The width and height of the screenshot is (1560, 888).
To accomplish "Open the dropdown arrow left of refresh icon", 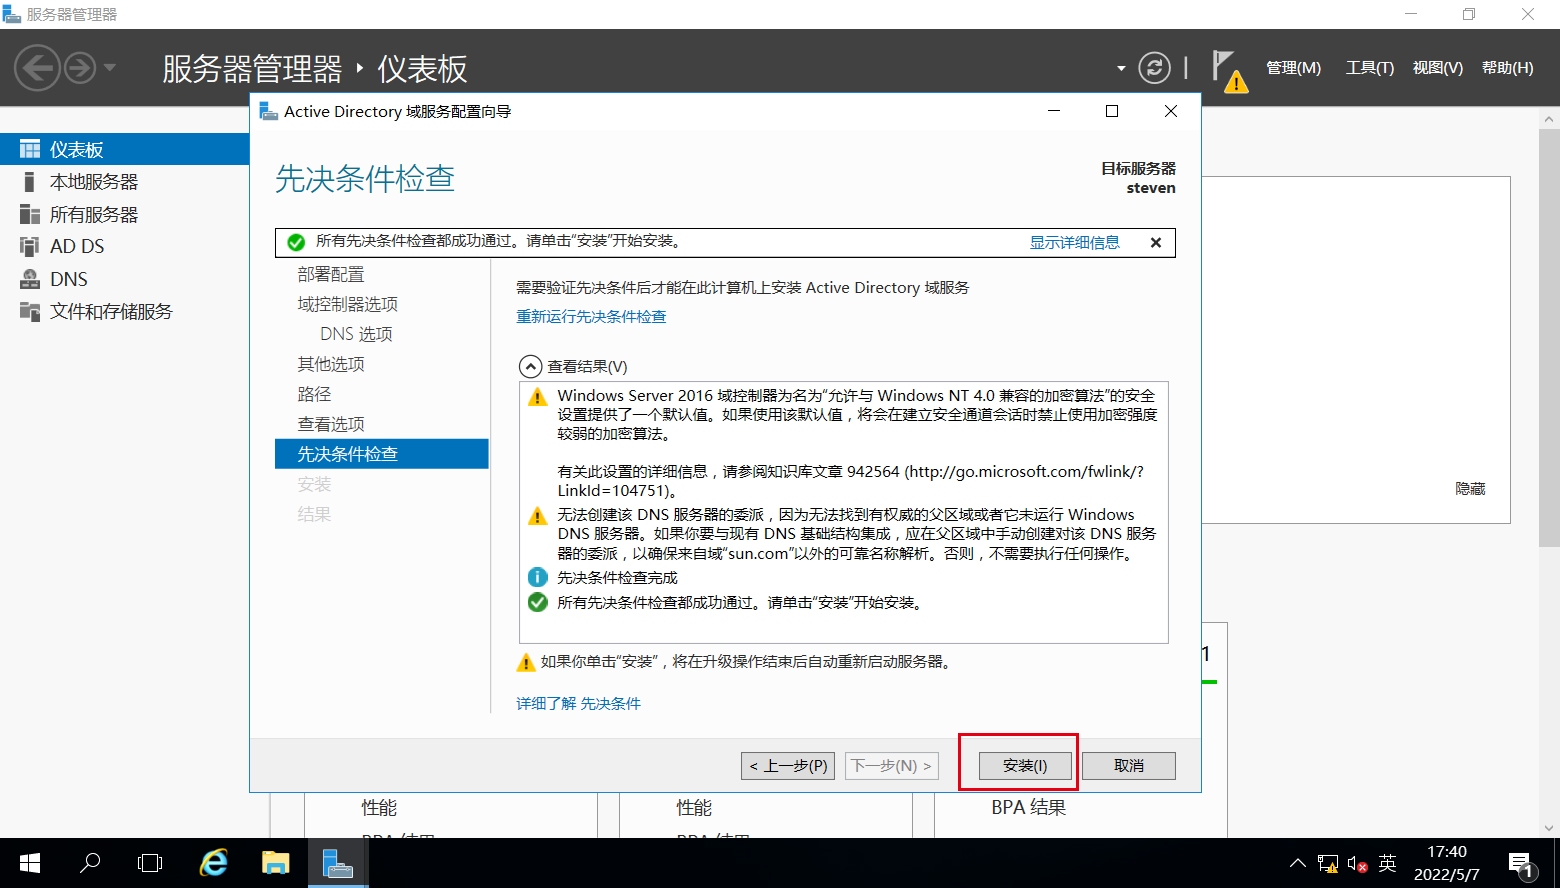I will pos(1121,68).
